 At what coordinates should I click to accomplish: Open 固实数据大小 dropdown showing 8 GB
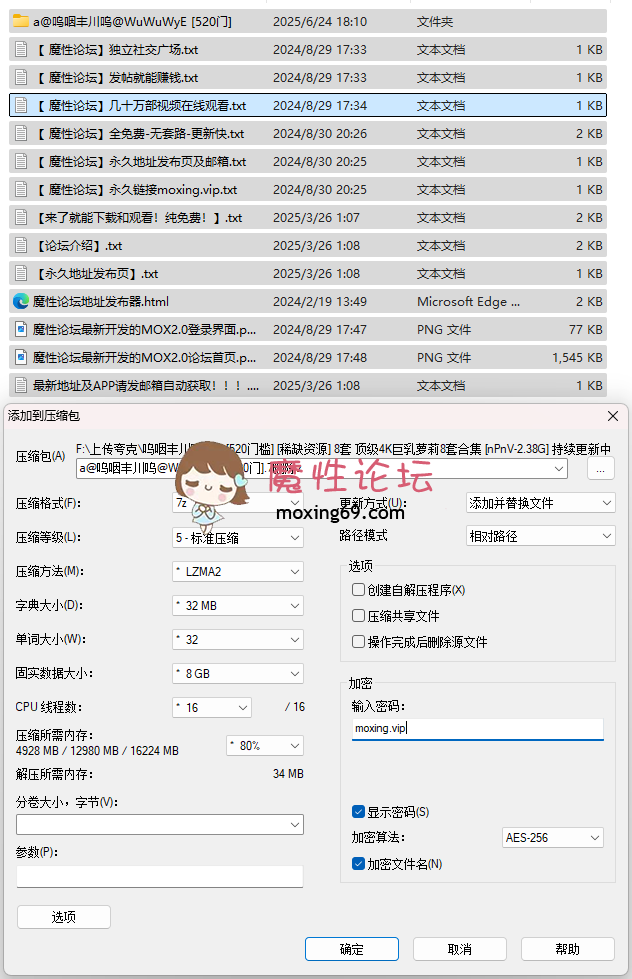(x=238, y=674)
